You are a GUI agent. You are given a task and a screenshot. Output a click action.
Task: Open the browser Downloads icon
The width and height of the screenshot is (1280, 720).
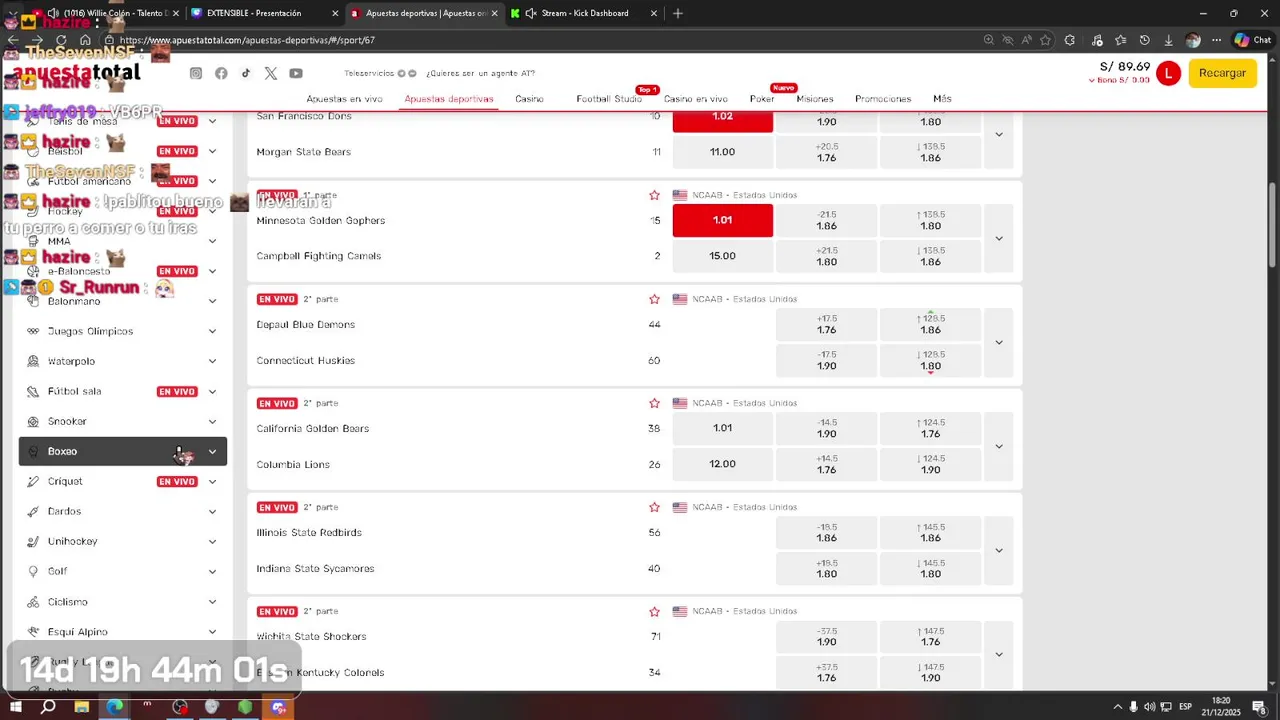tap(1168, 40)
